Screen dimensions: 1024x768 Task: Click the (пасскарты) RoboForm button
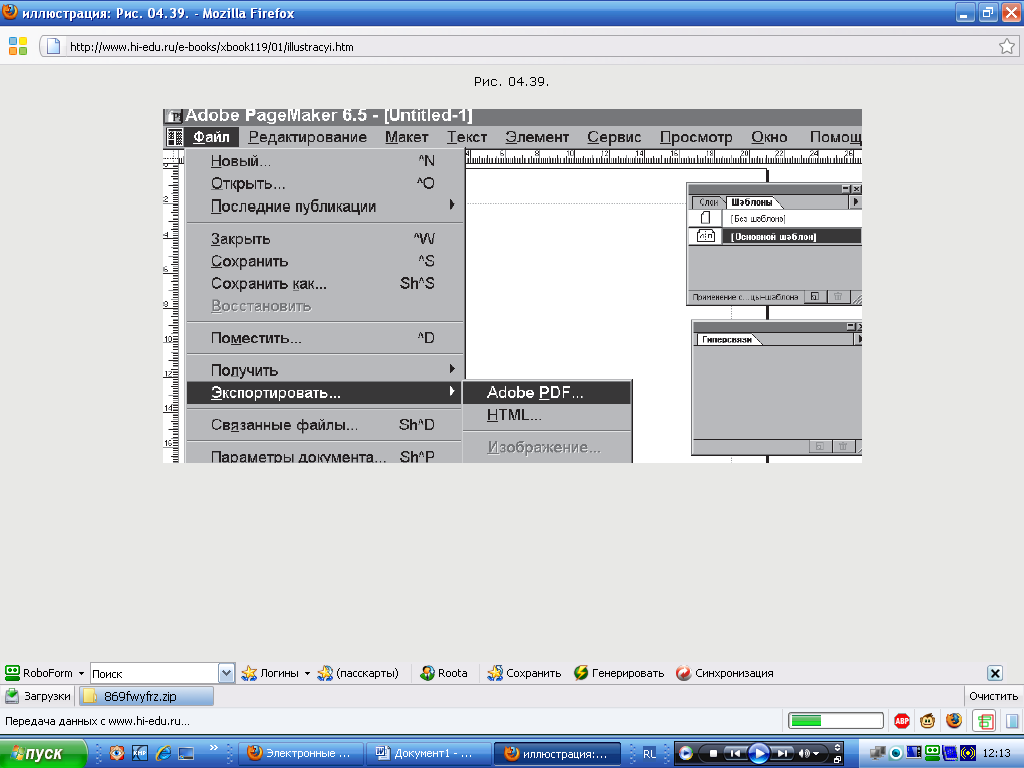(x=358, y=673)
